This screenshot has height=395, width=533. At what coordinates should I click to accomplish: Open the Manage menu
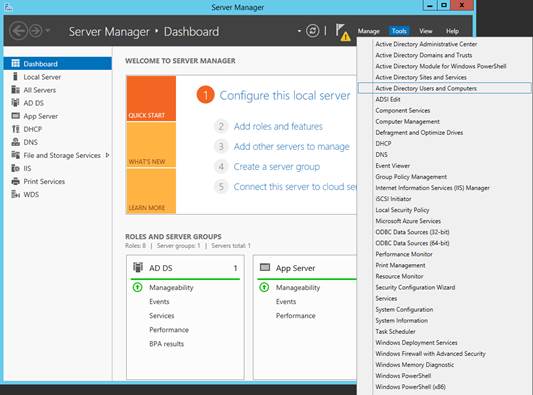click(x=368, y=31)
